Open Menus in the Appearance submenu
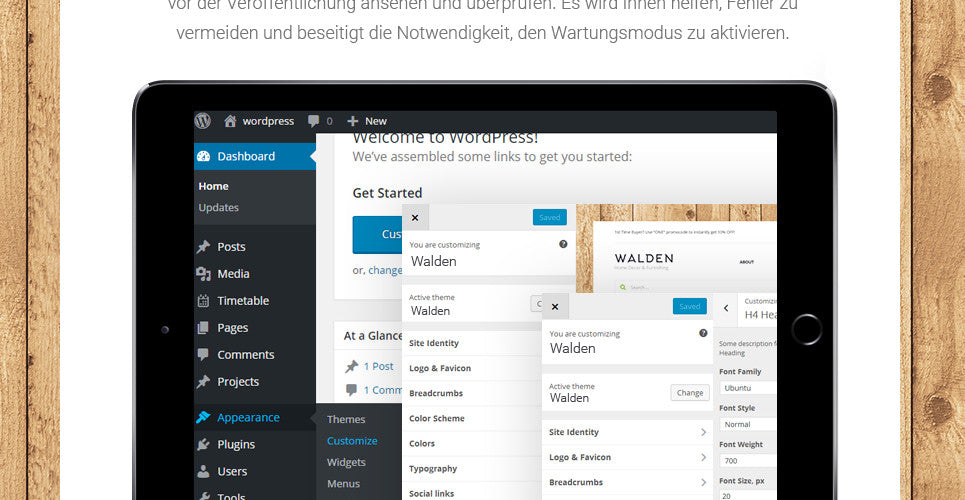 (x=343, y=484)
